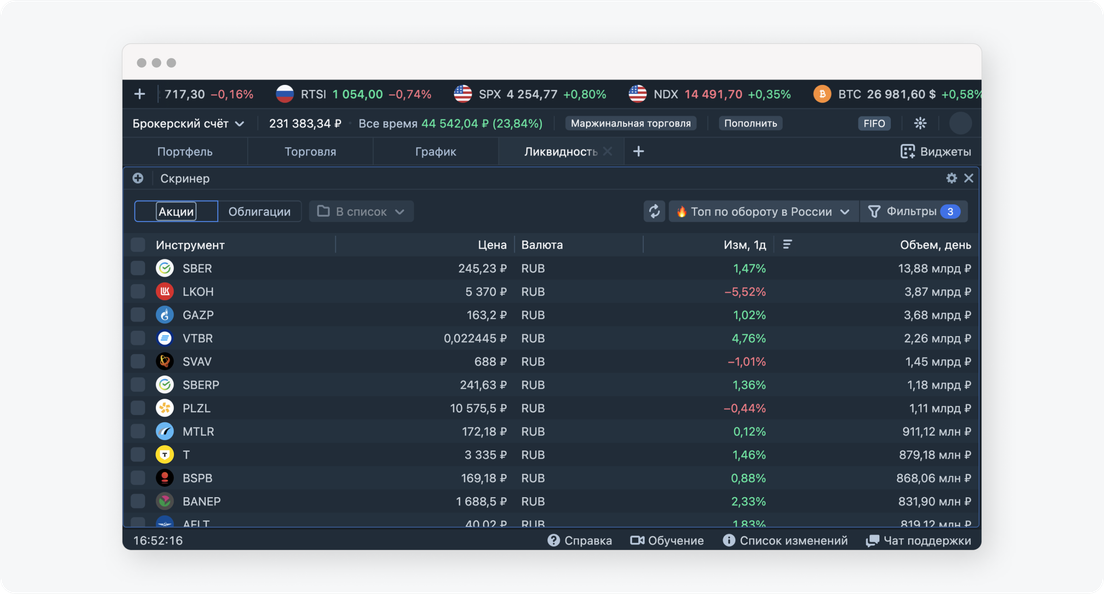
Task: Click the NDX US flag icon
Action: pos(637,94)
